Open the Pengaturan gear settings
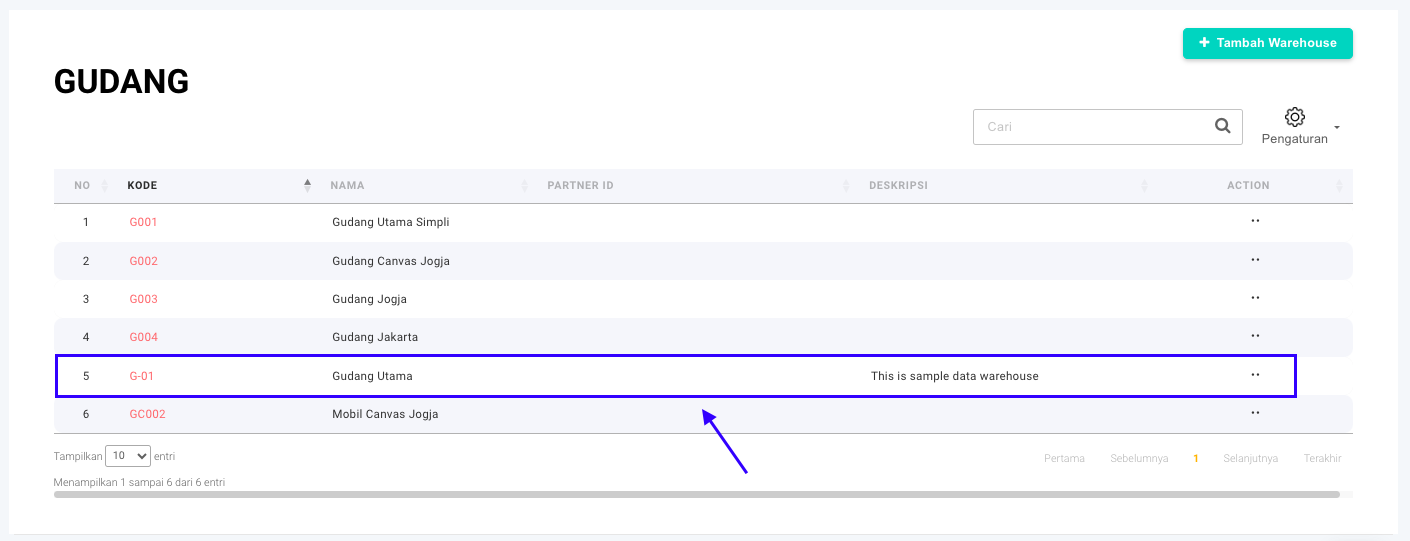The image size is (1410, 541). (x=1295, y=118)
